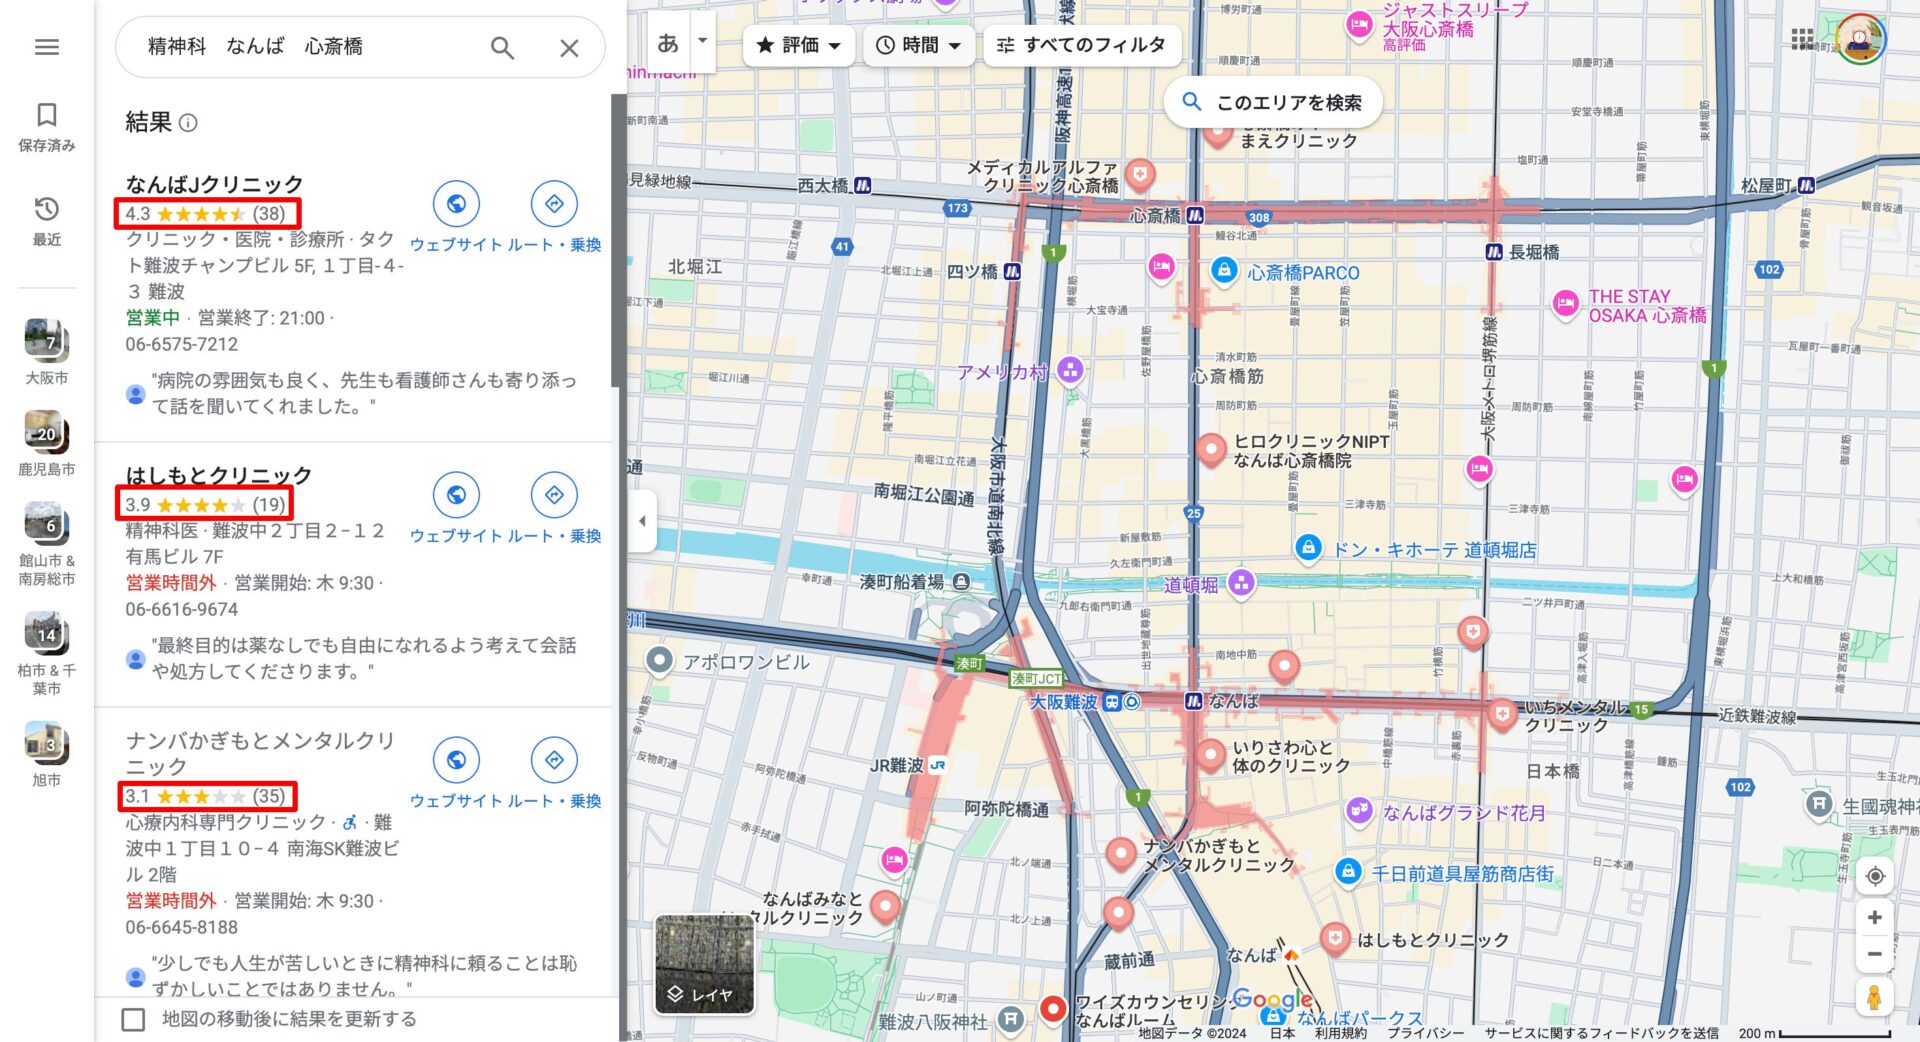Open the 最近 recent history

click(x=46, y=221)
